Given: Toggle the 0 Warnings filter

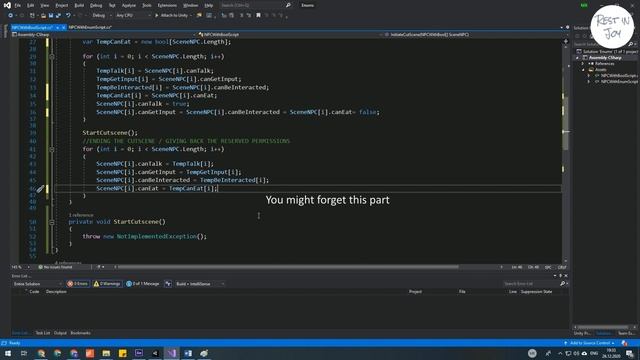Looking at the screenshot, I should (x=107, y=284).
